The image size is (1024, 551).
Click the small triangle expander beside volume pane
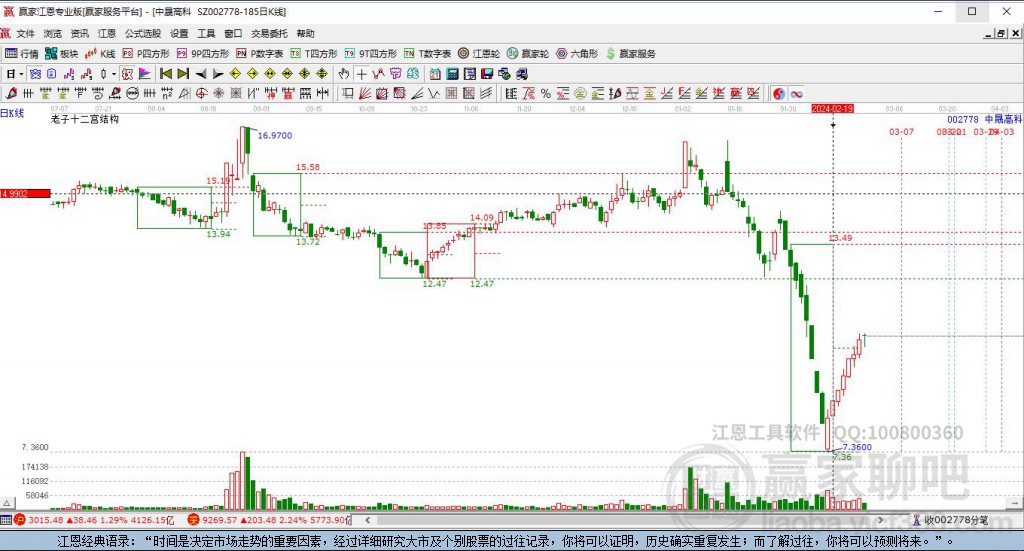(7, 503)
